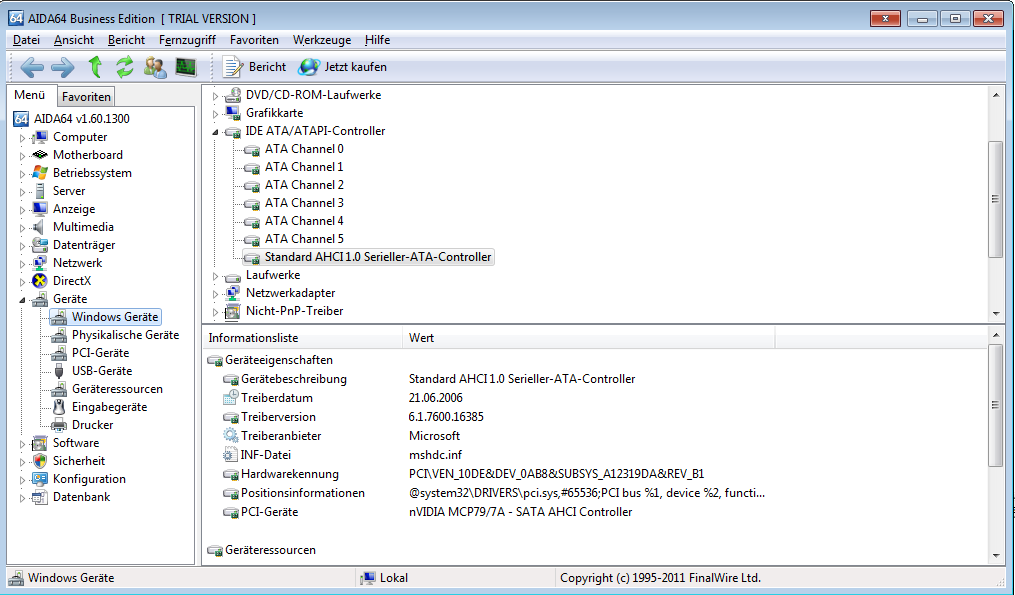Screen dimensions: 1015x595
Task: Select Geräteressourcen in the menu tree
Action: [x=117, y=389]
